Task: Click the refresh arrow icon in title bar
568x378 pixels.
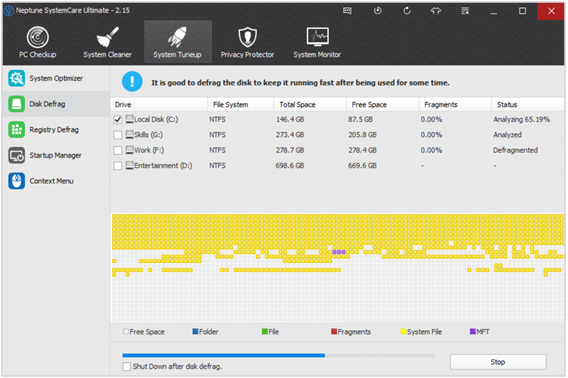Action: (x=407, y=11)
